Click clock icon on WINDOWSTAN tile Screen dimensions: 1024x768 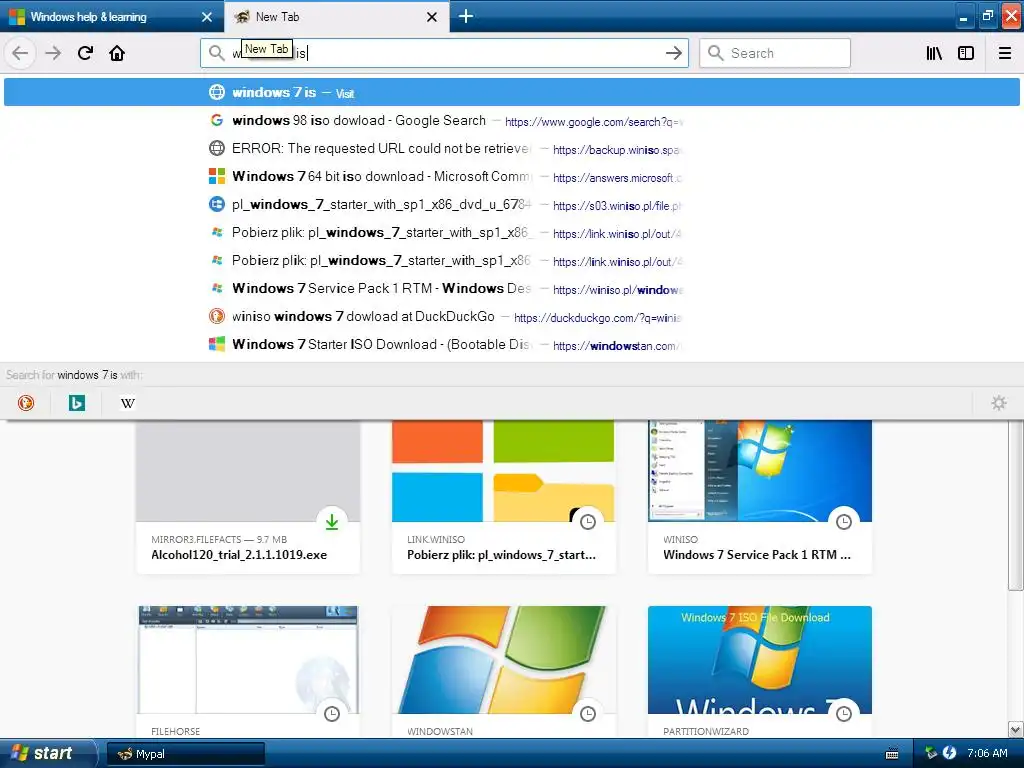tap(588, 714)
